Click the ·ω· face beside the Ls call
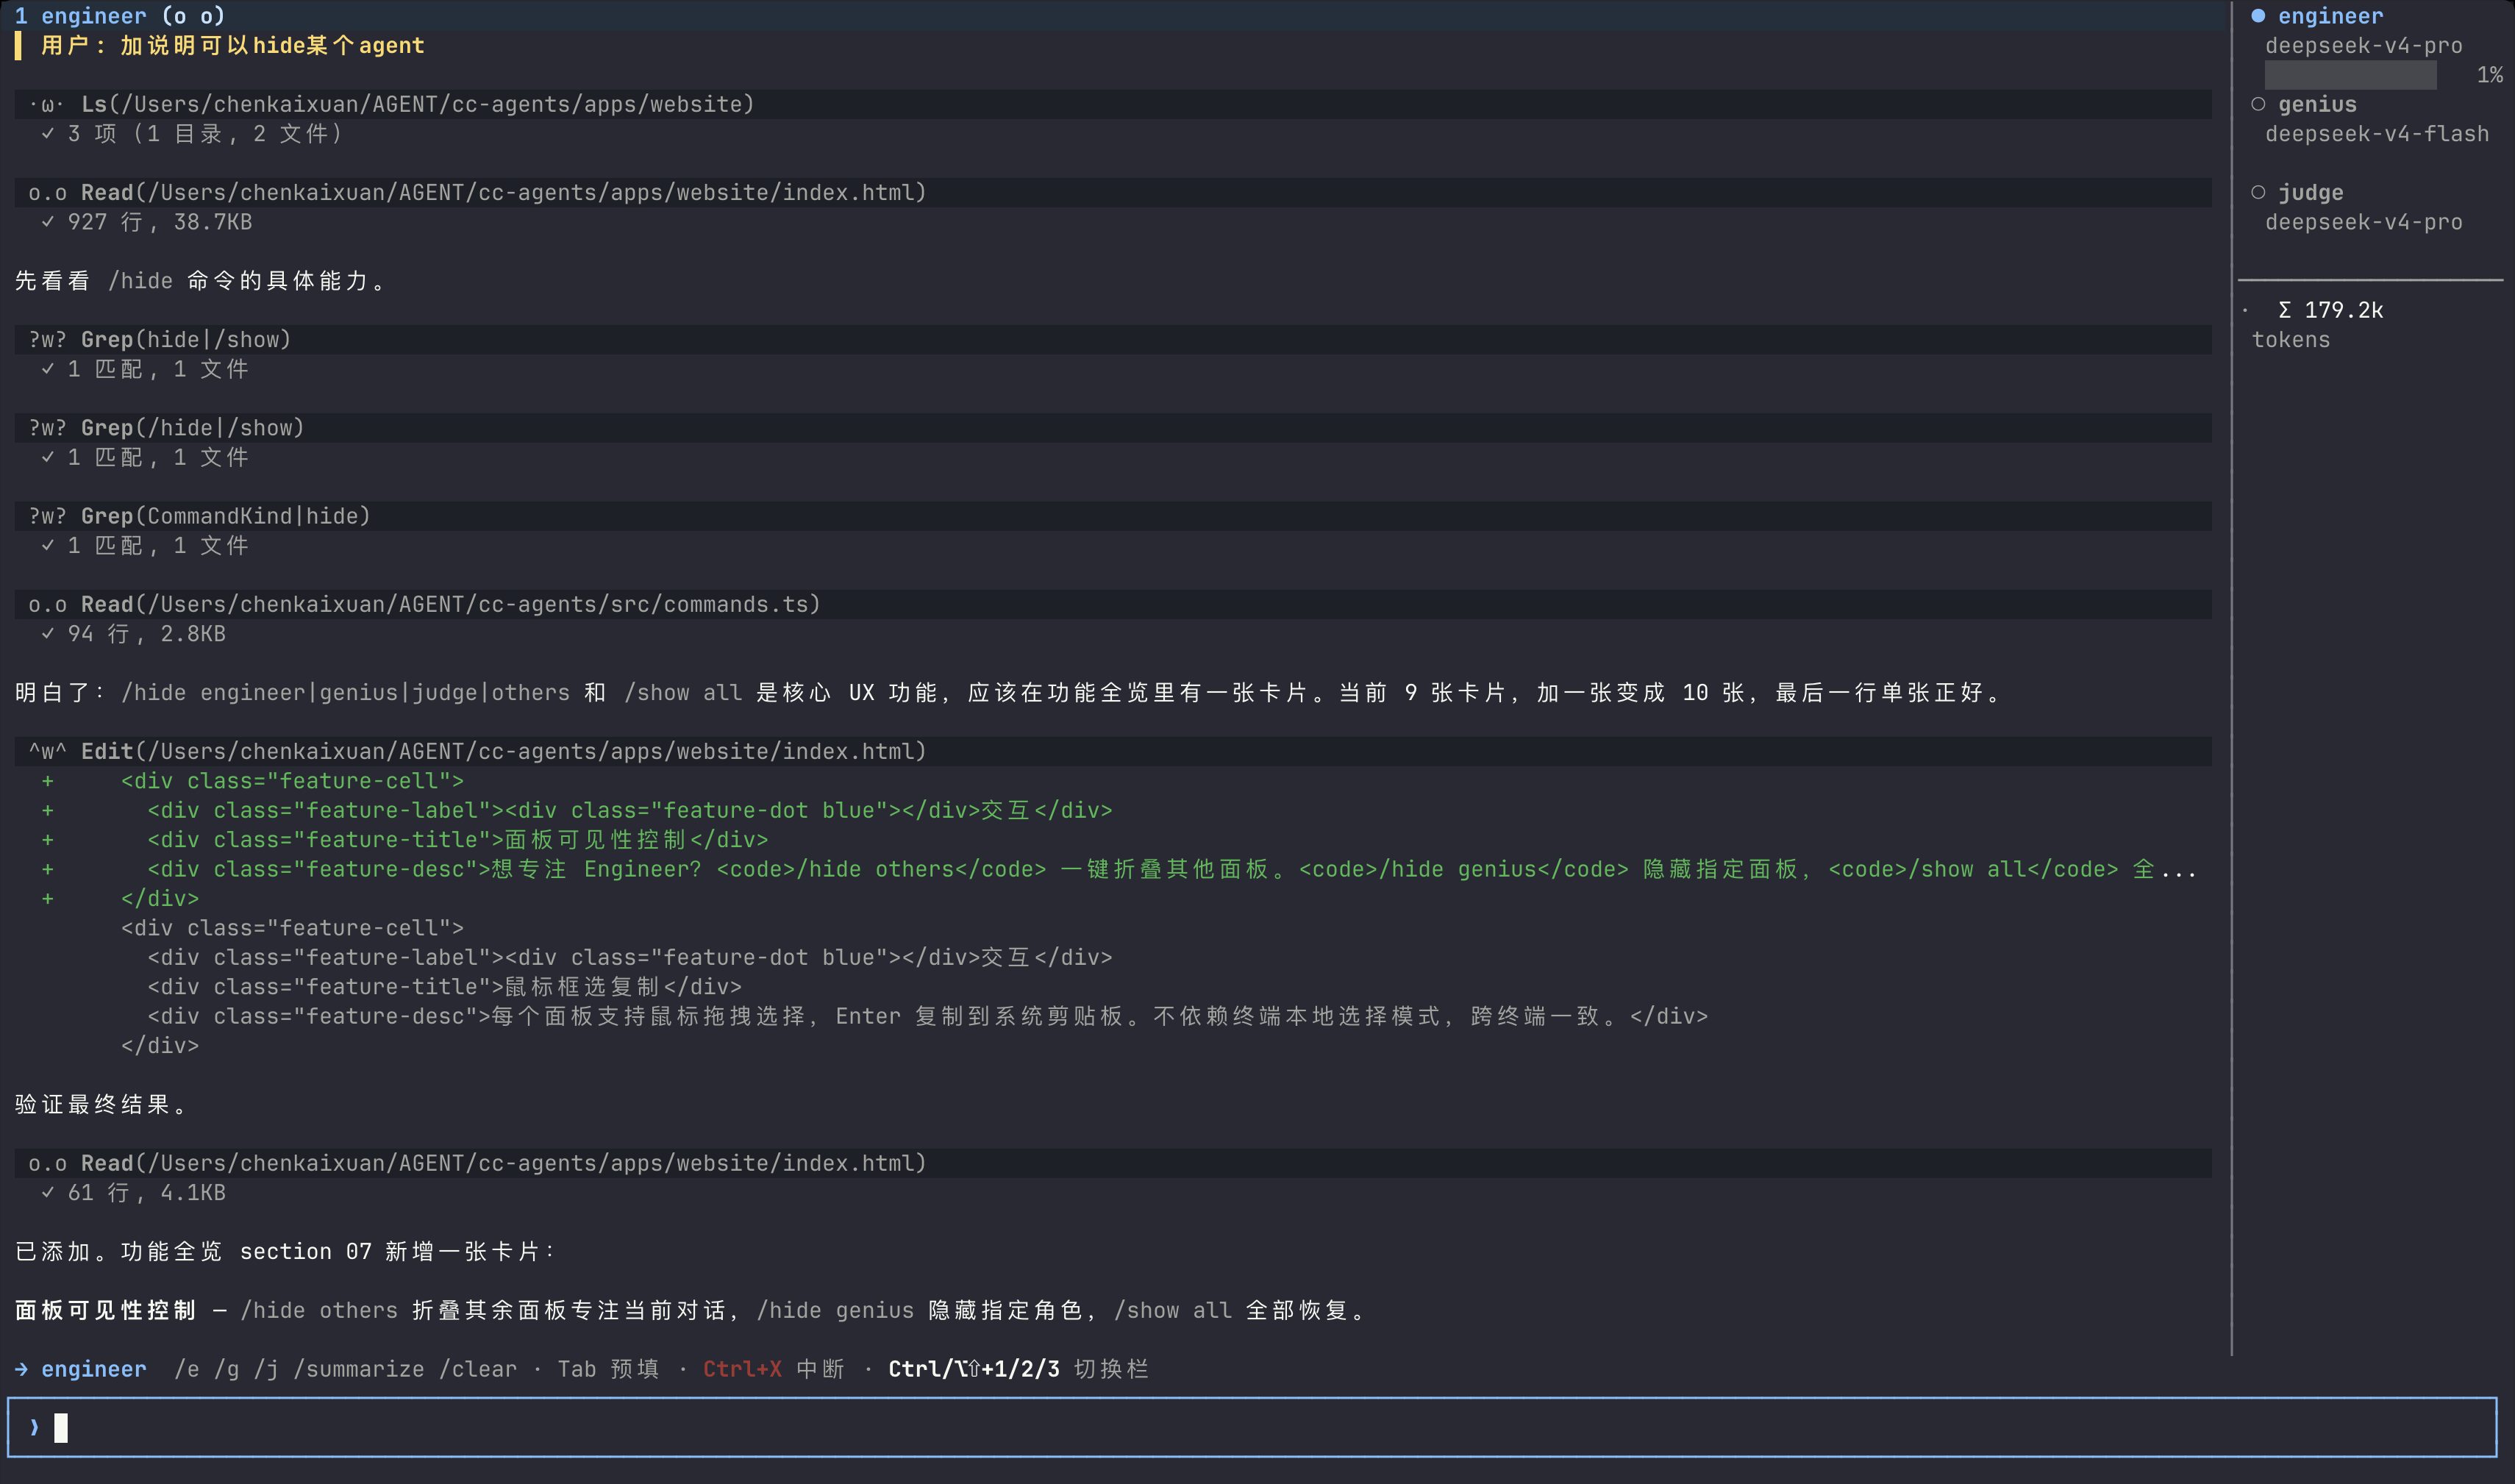The image size is (2515, 1484). (x=47, y=104)
